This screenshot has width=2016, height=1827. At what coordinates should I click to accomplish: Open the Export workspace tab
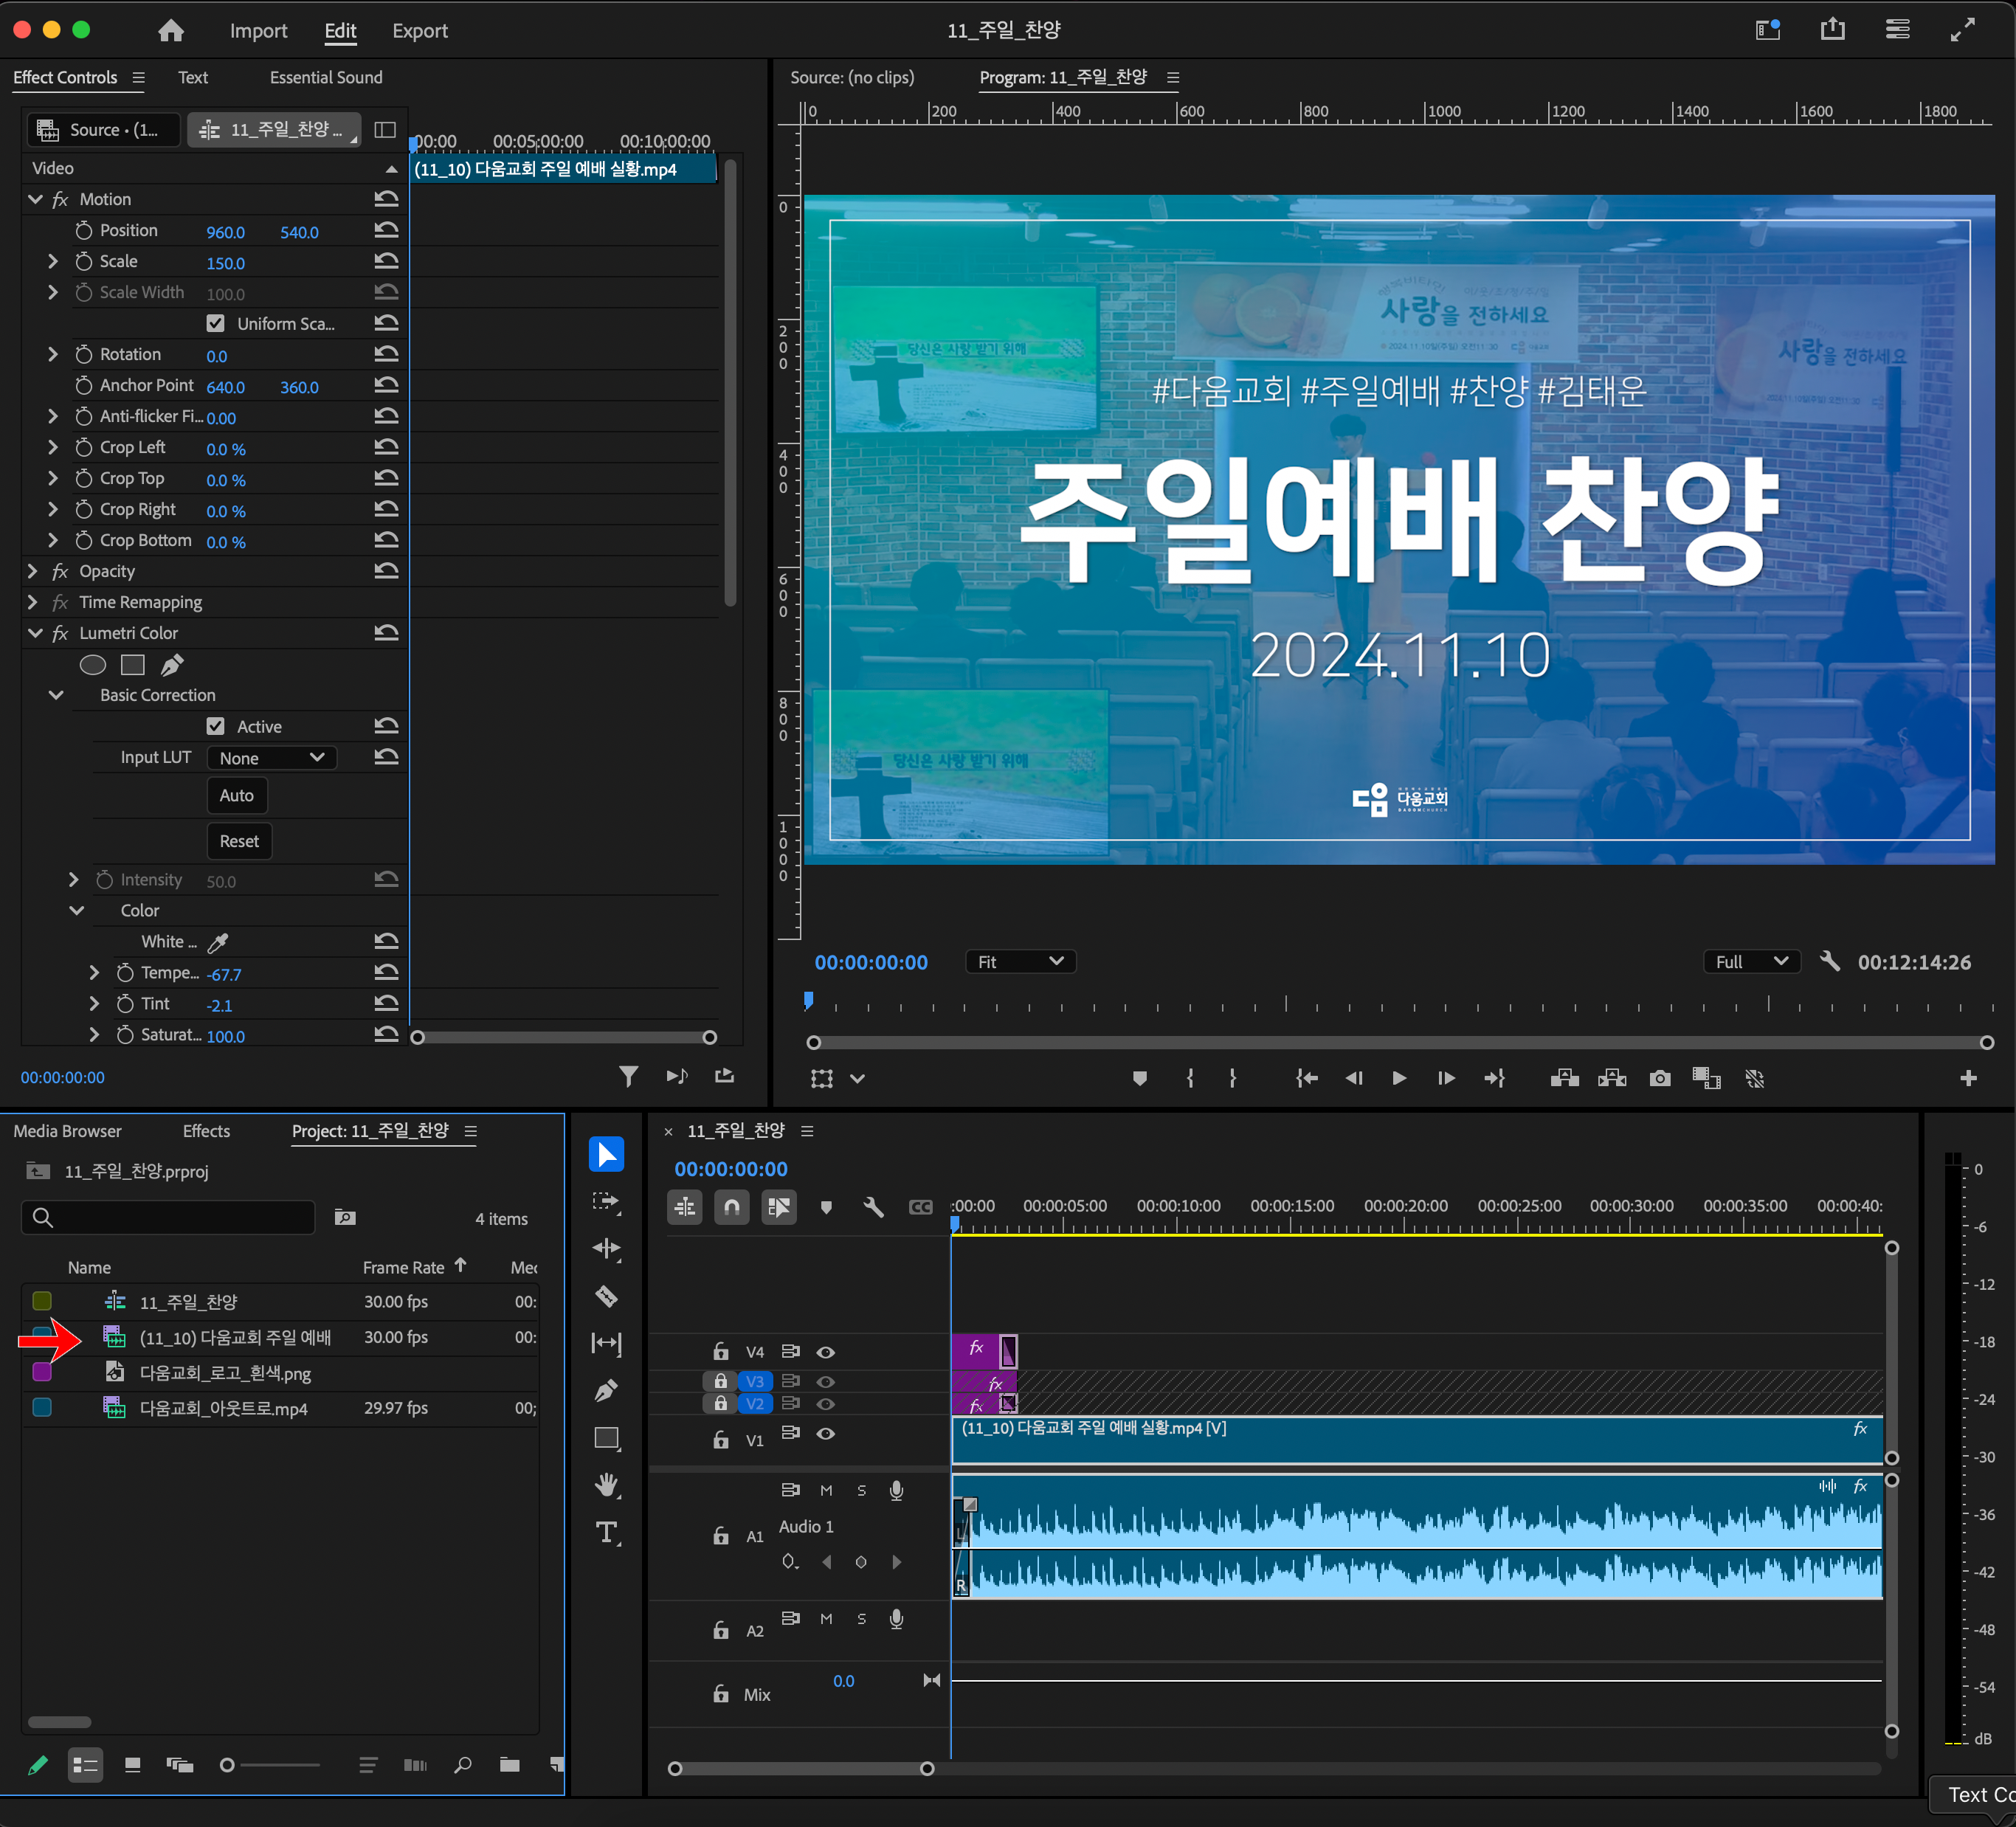[x=419, y=31]
